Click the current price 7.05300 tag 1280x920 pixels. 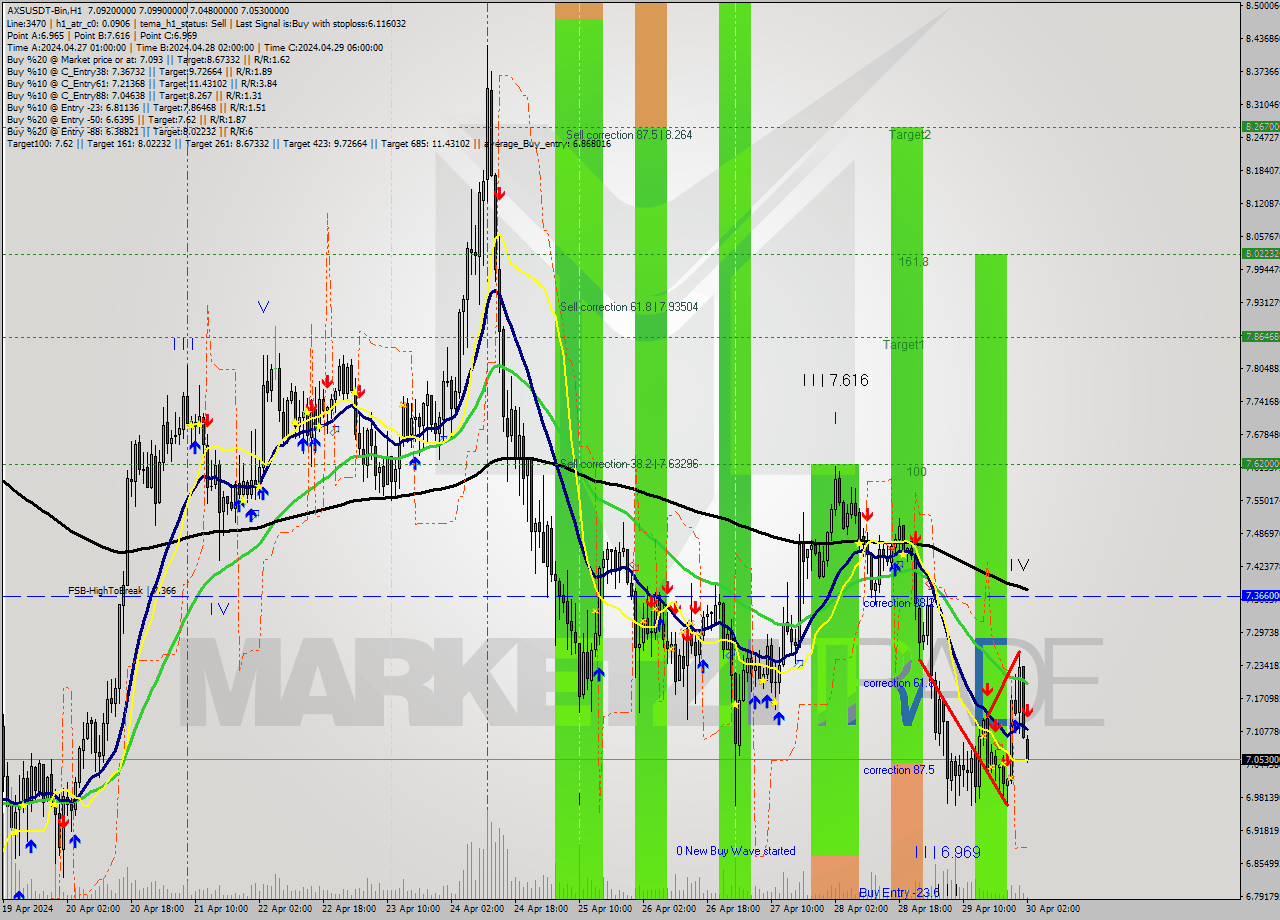click(x=1260, y=760)
